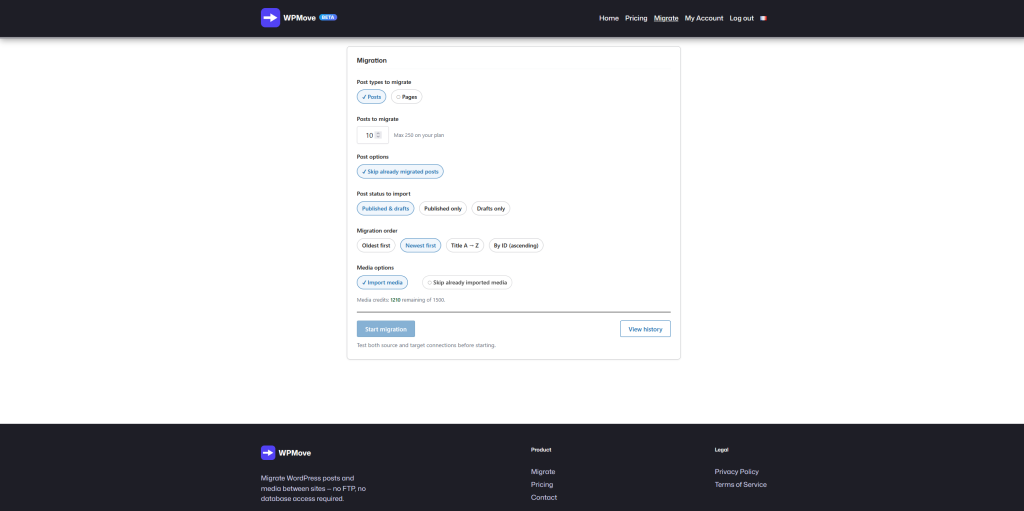1024x511 pixels.
Task: Choose Title A → Z order
Action: tap(465, 246)
